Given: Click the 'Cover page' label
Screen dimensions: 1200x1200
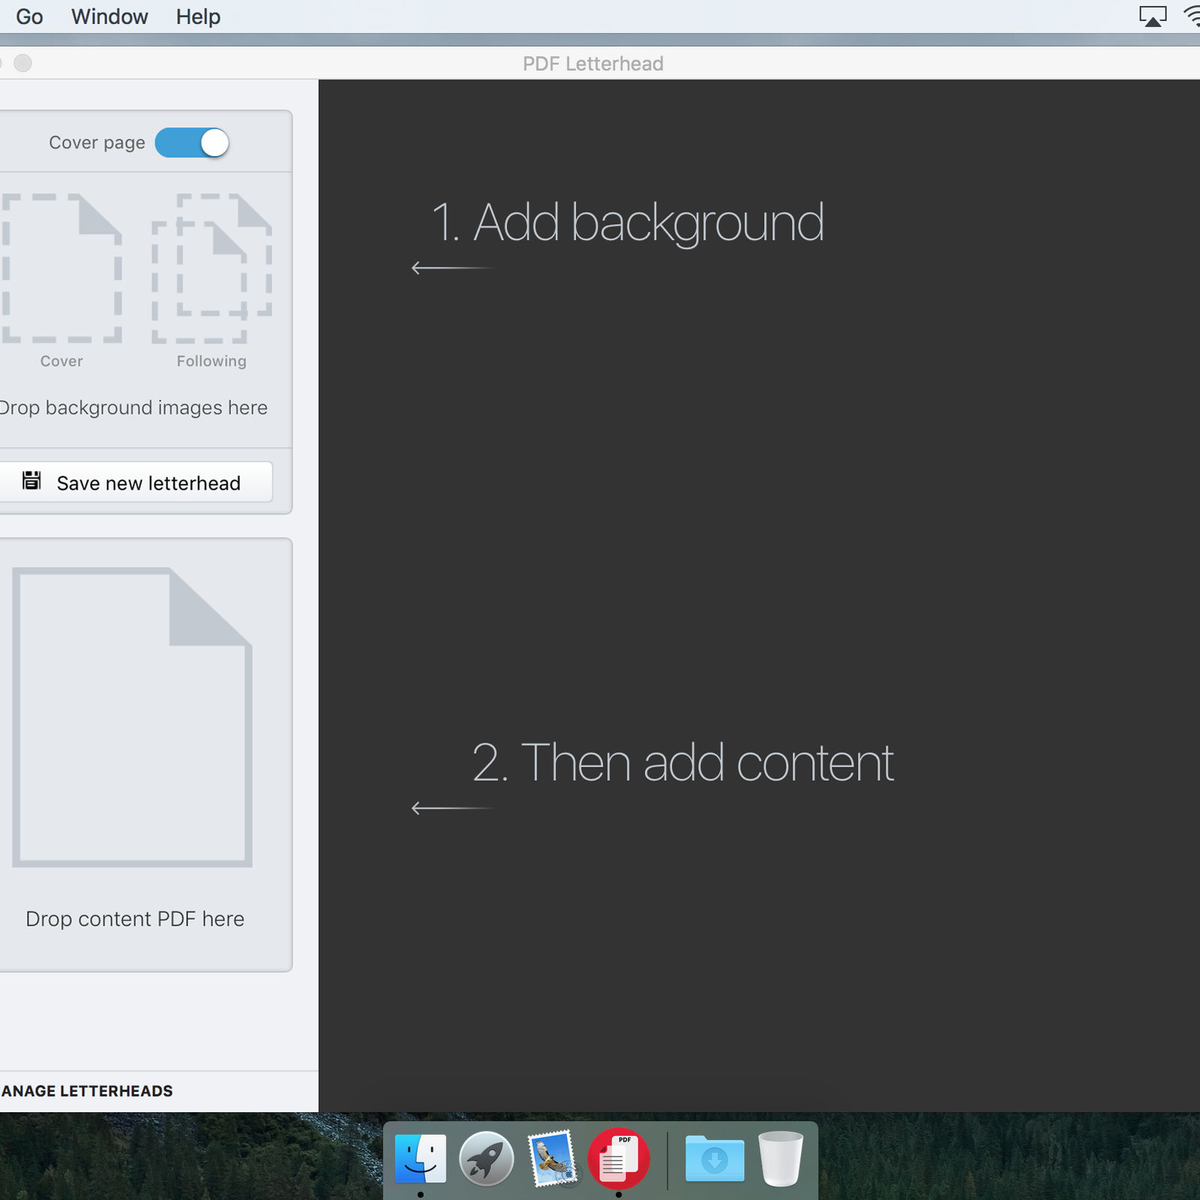Looking at the screenshot, I should click(x=97, y=143).
